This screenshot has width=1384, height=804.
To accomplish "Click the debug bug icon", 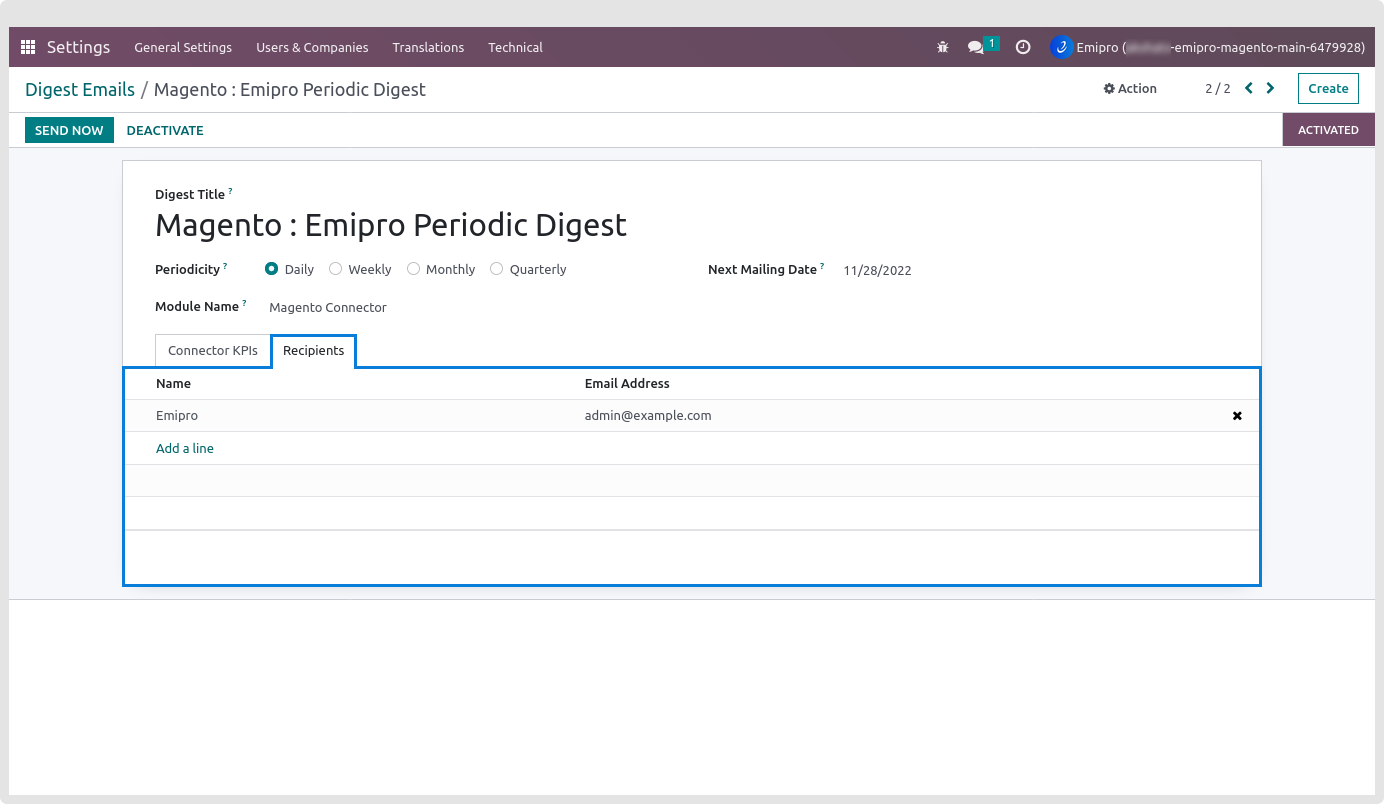I will 942,47.
